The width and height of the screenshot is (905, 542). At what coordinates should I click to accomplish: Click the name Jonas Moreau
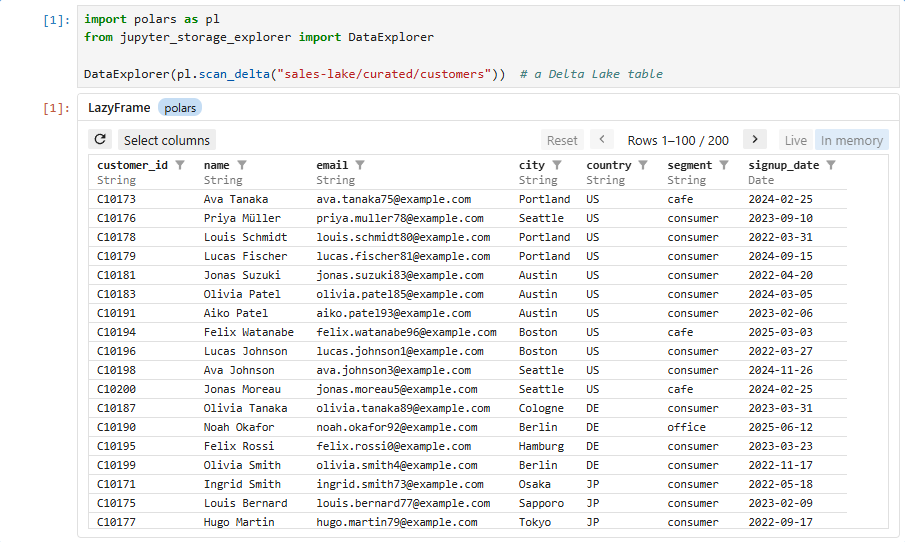coord(242,390)
